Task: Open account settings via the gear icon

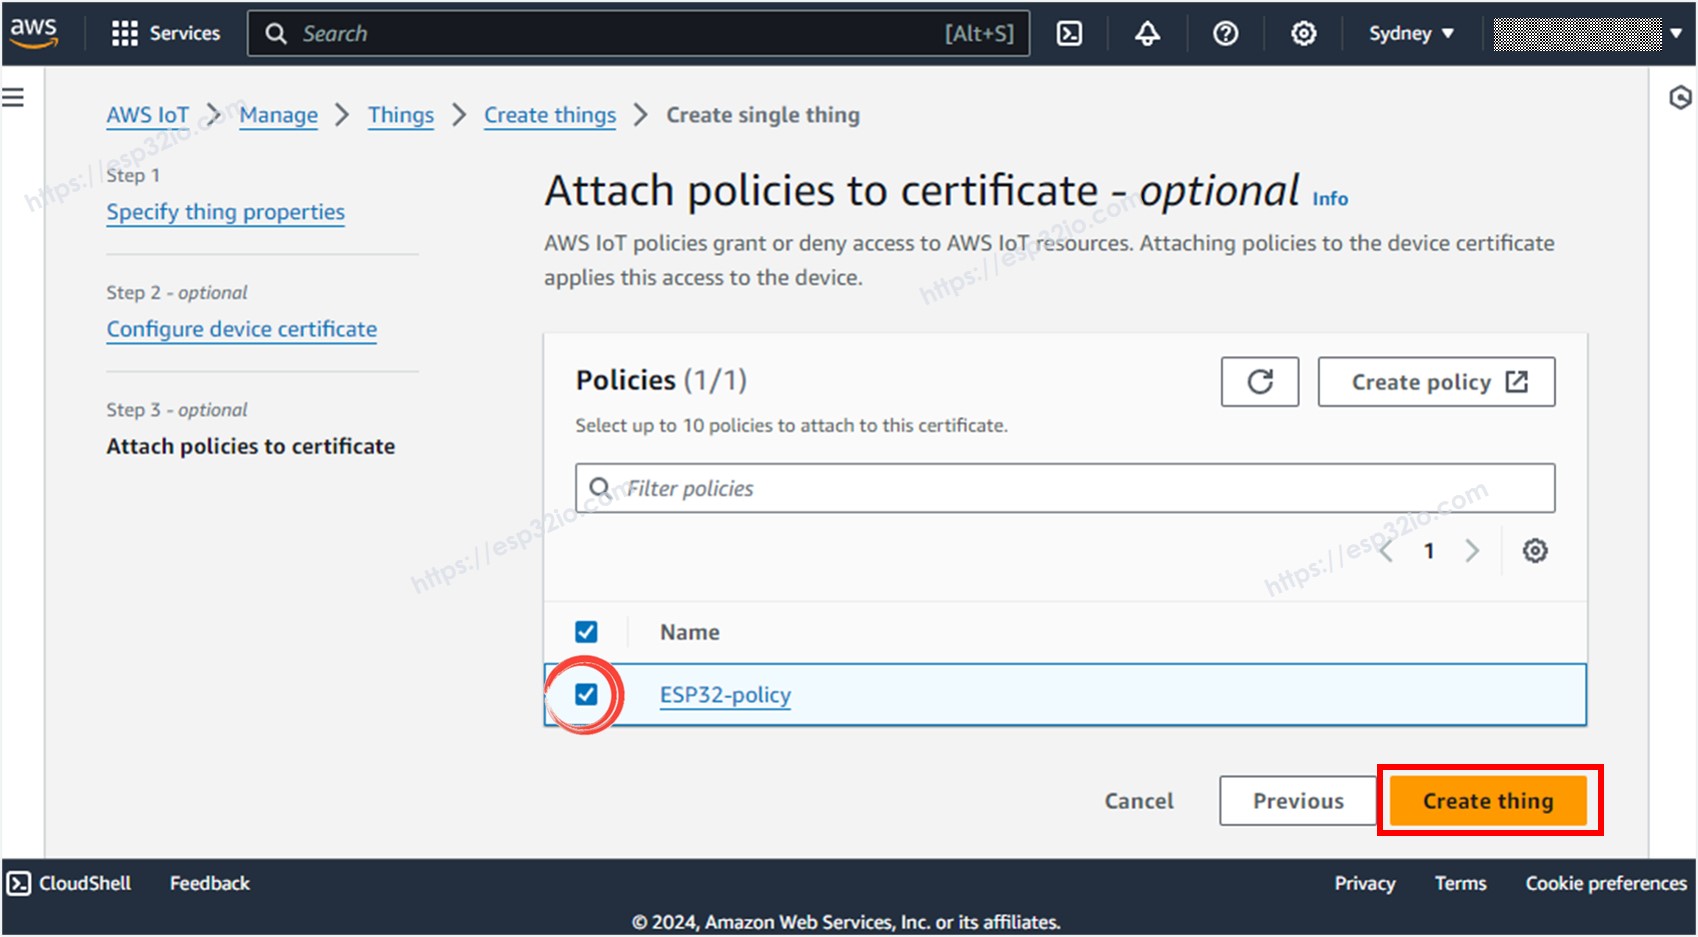Action: 1303,33
